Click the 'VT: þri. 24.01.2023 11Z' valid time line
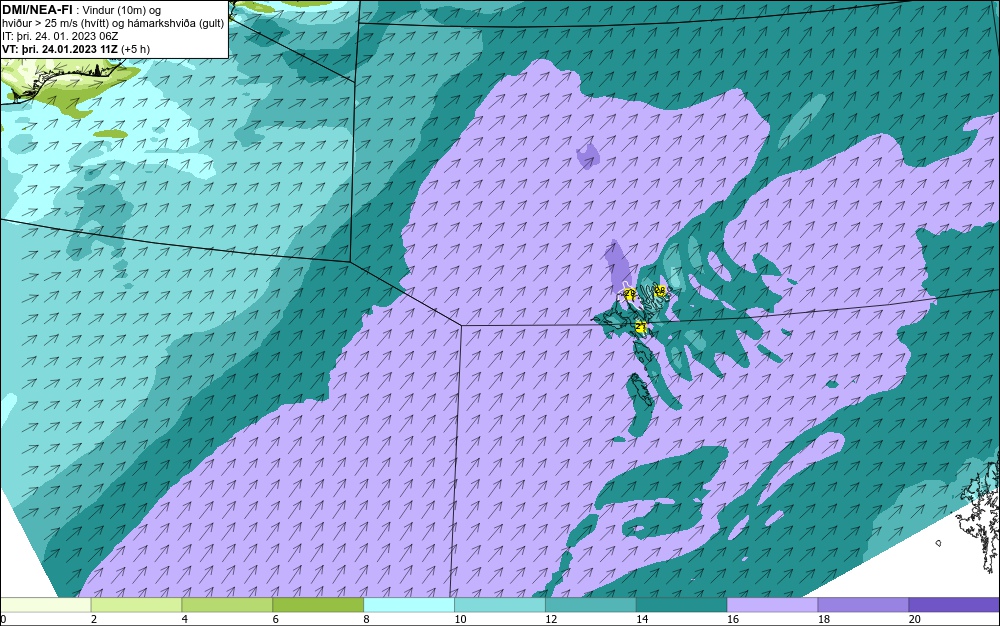The height and width of the screenshot is (626, 1000). pyautogui.click(x=60, y=49)
